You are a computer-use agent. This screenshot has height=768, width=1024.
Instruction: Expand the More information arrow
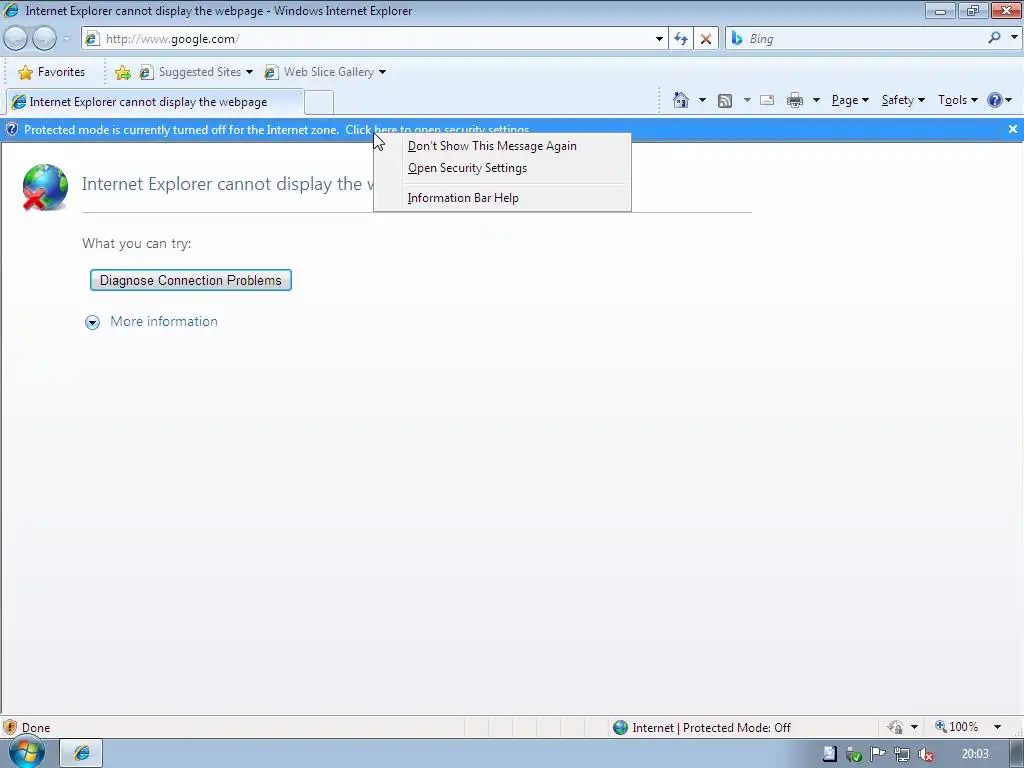(92, 322)
